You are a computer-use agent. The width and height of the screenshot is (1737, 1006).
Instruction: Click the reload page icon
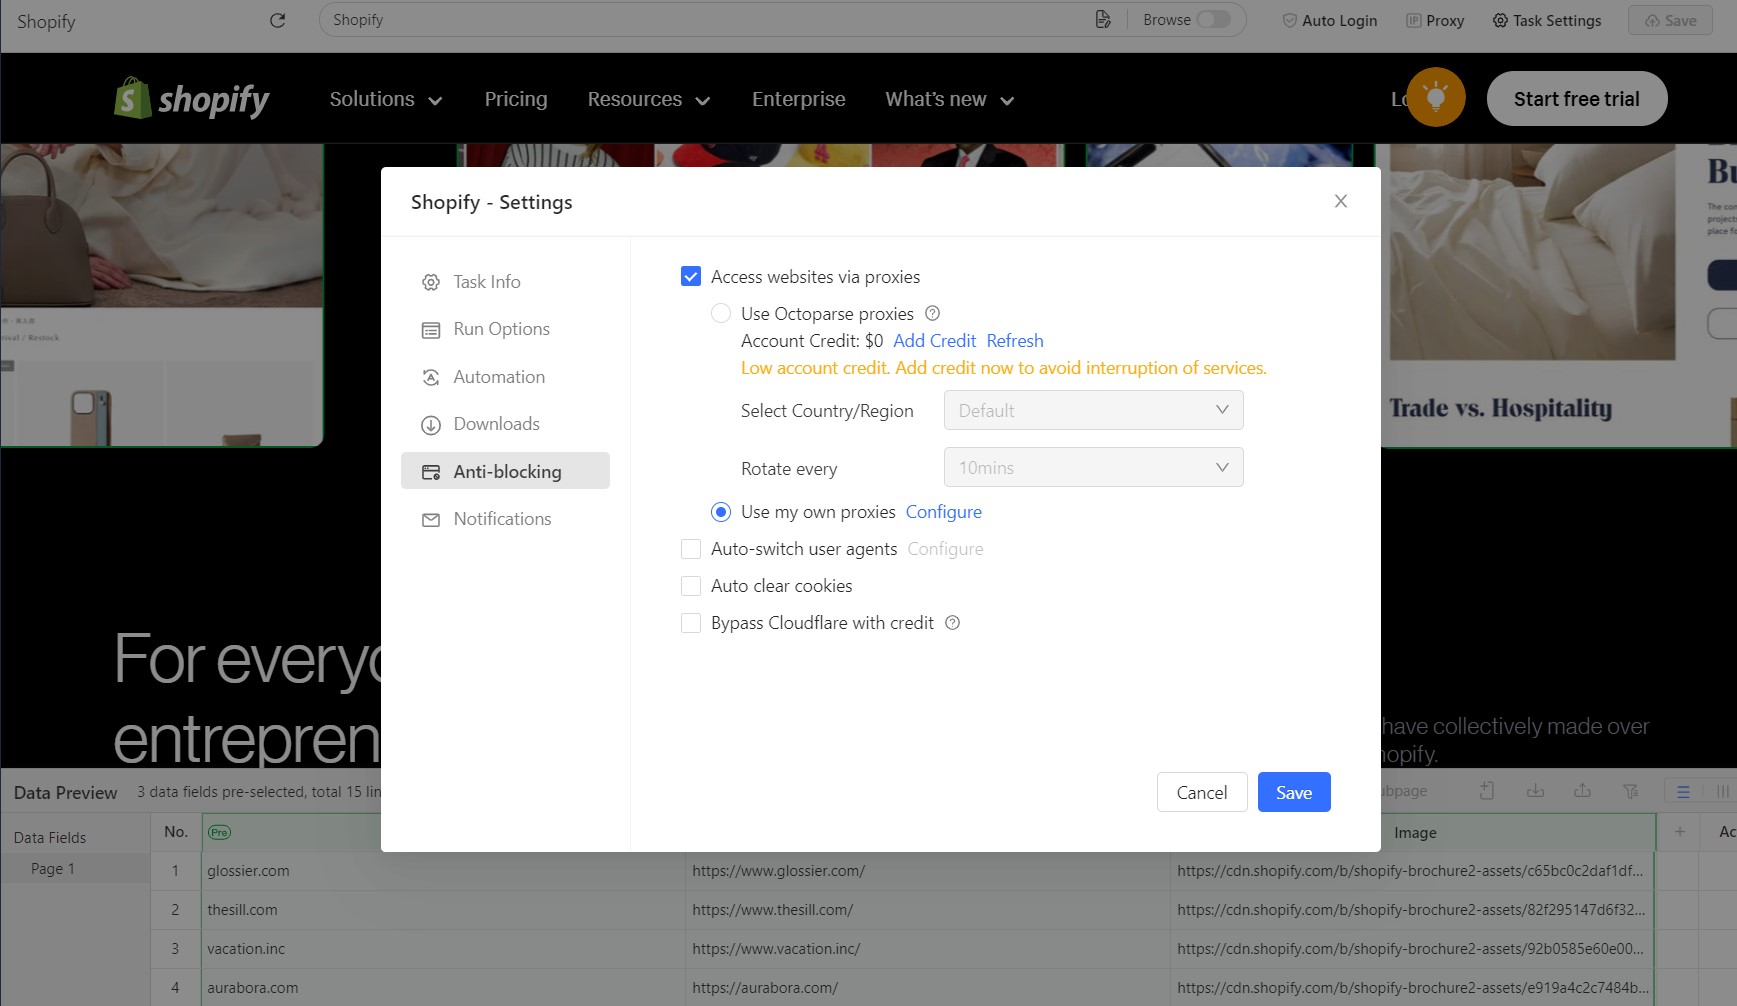[x=278, y=20]
